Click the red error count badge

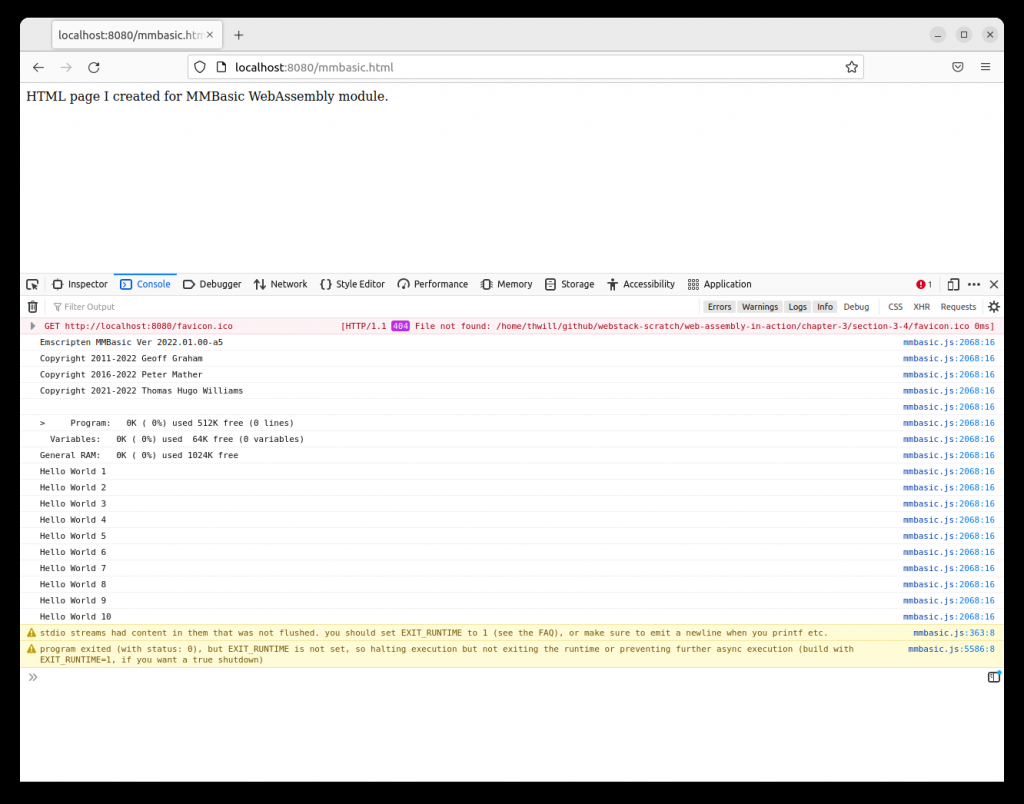click(924, 284)
